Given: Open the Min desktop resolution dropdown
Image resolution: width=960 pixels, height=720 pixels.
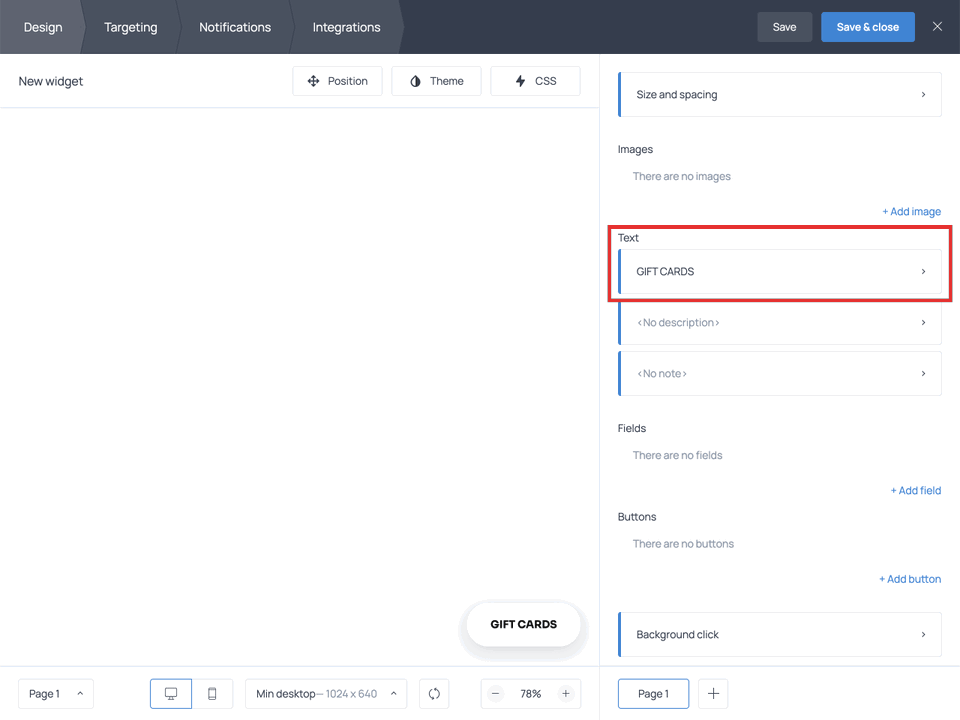Looking at the screenshot, I should (325, 693).
